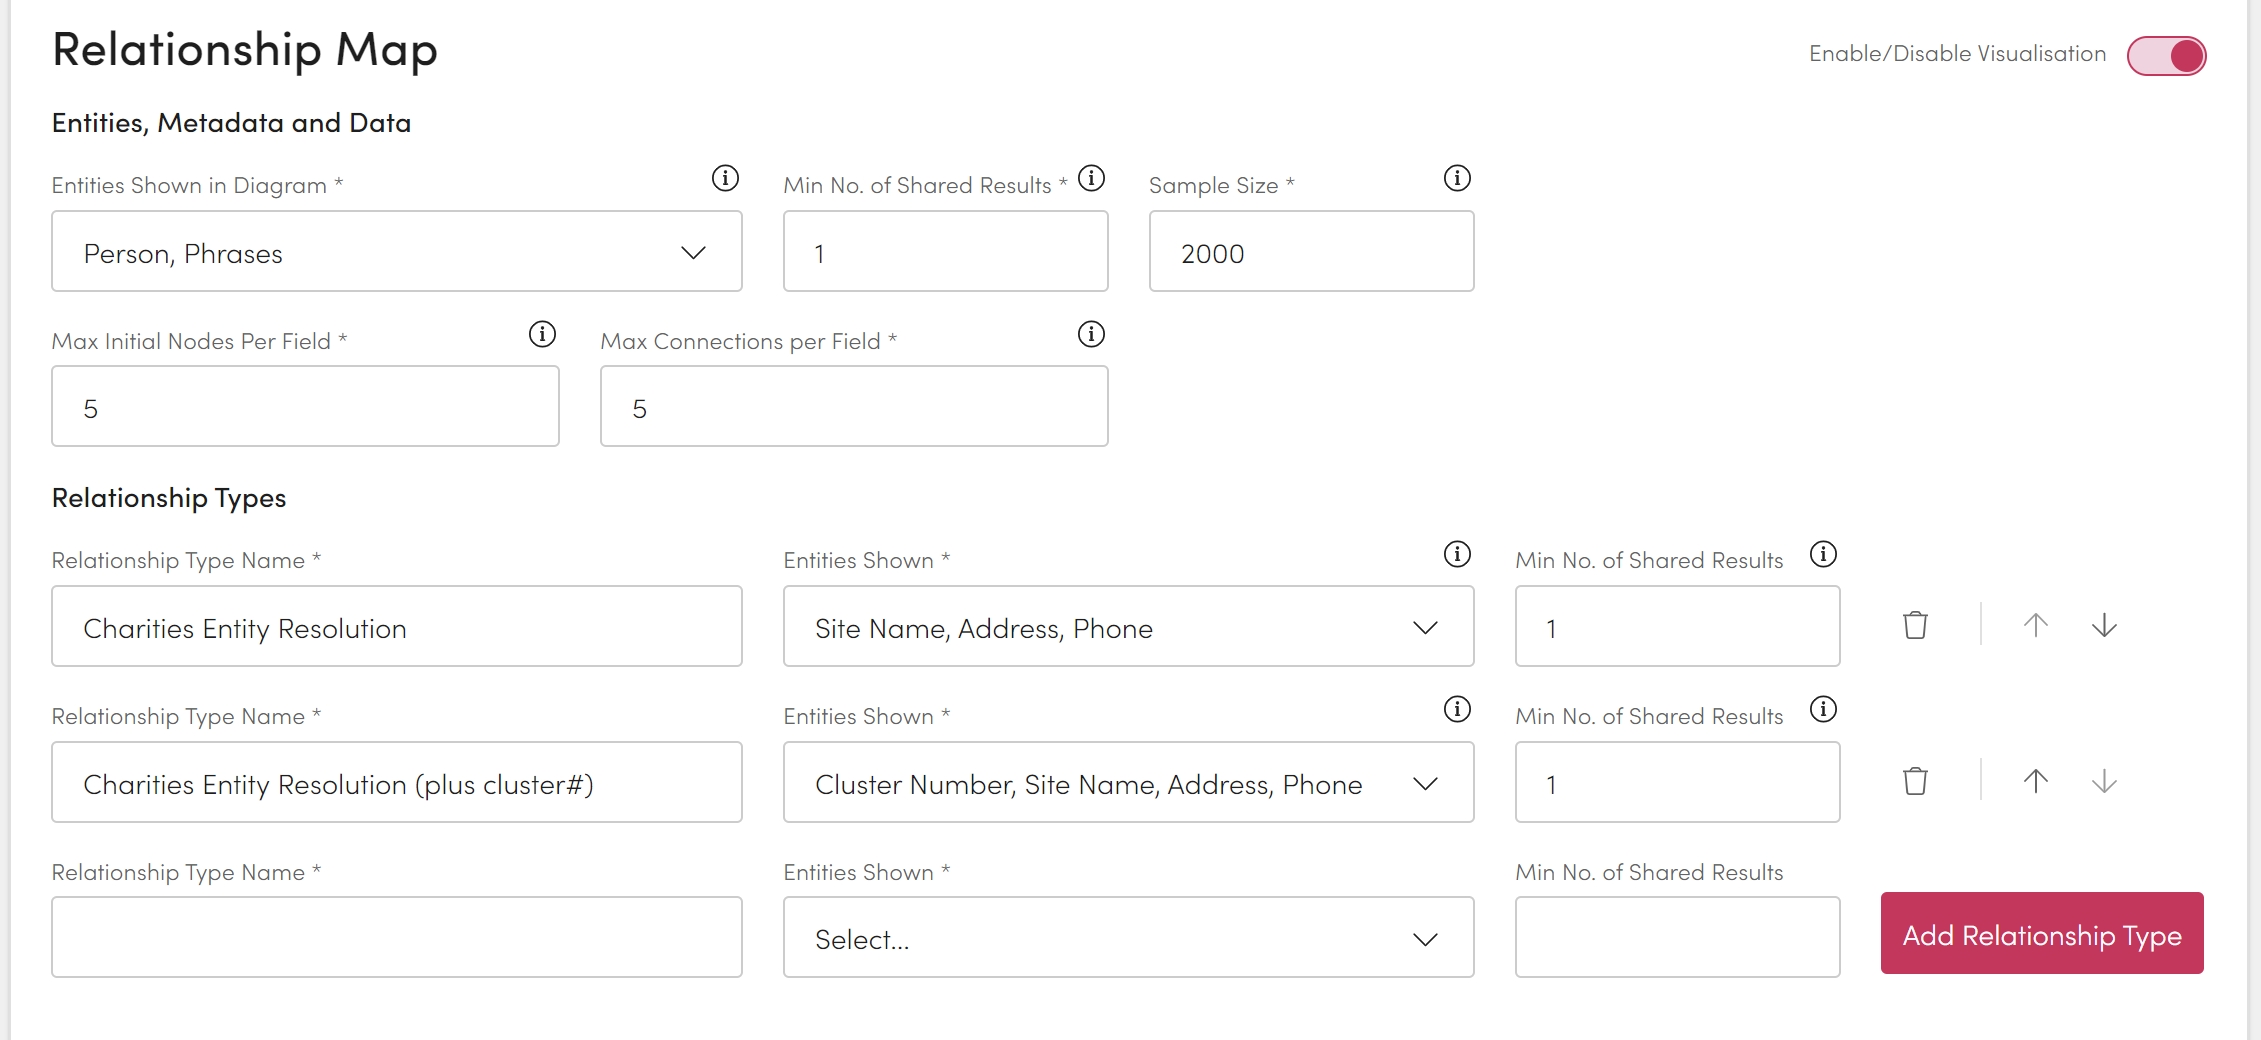Image resolution: width=2261 pixels, height=1040 pixels.
Task: Delete the Charities Entity Resolution relationship type
Action: click(1915, 626)
